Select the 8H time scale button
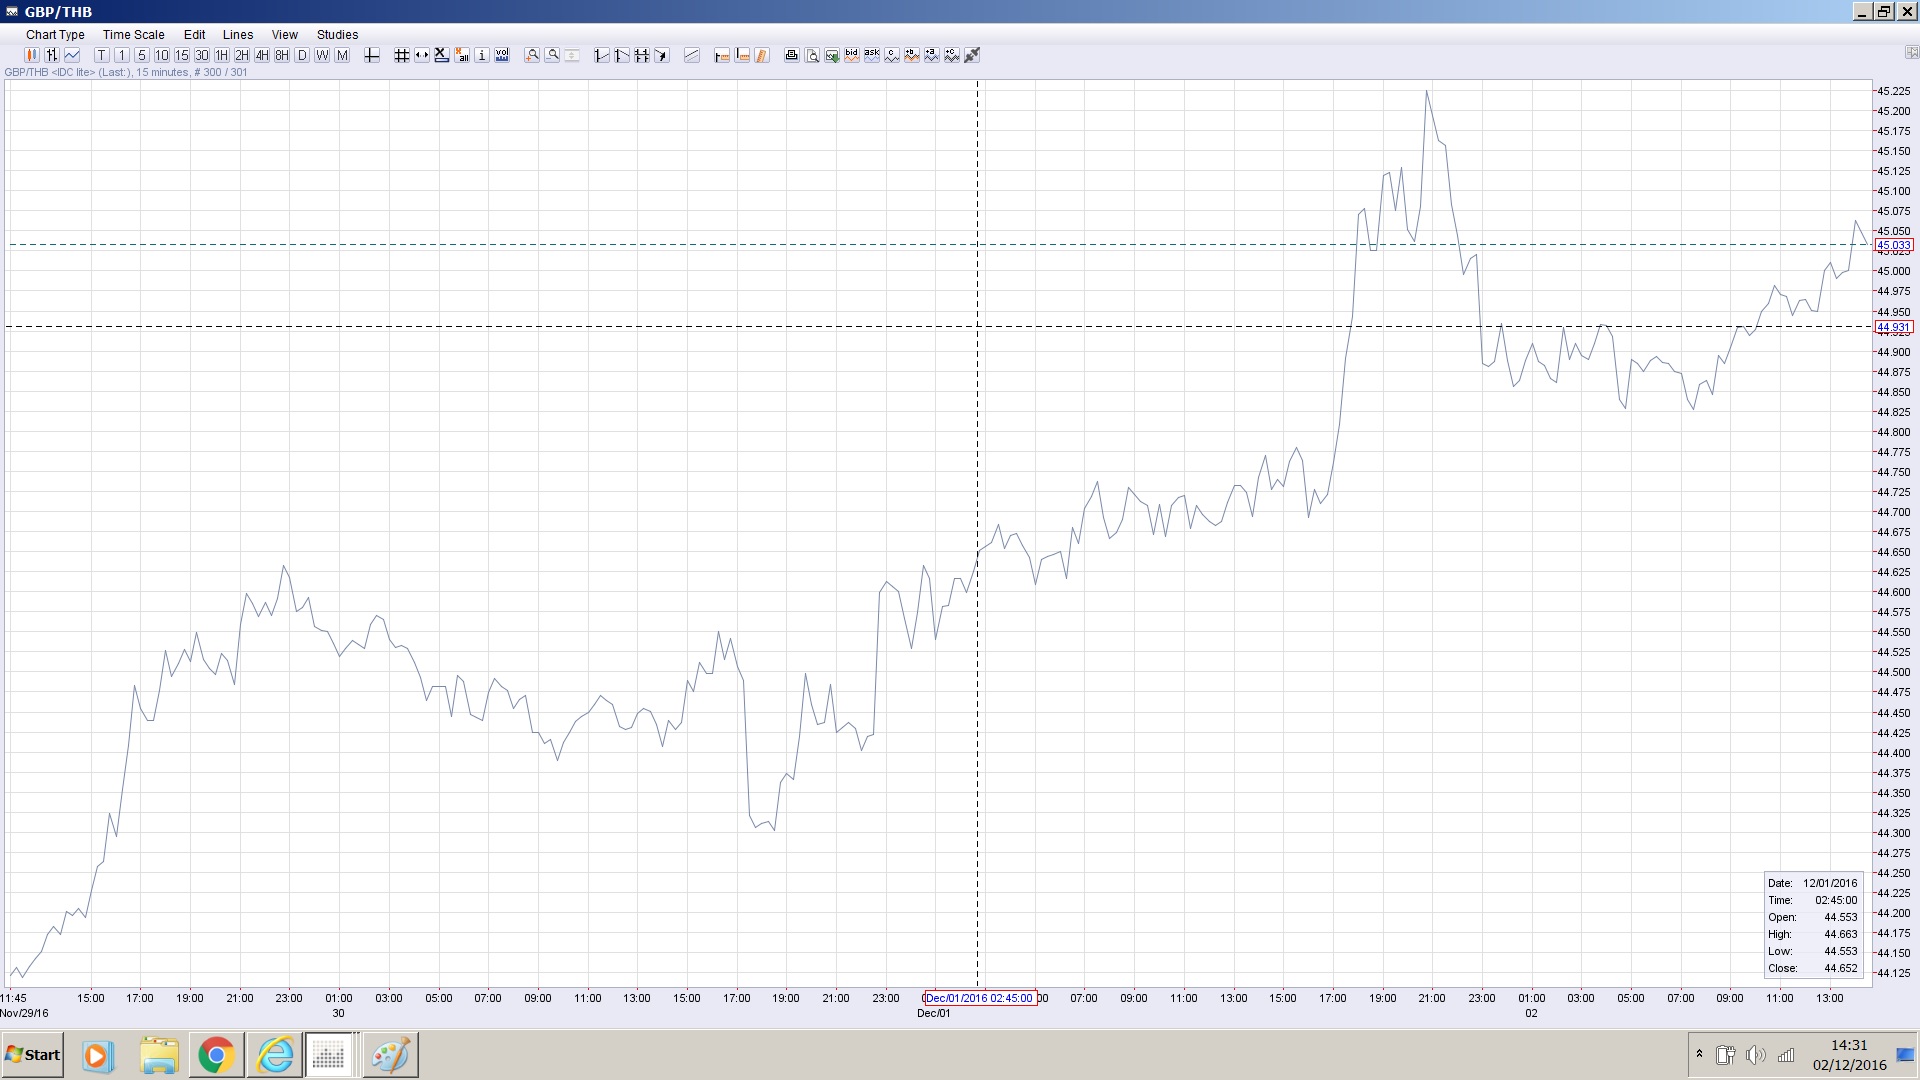The height and width of the screenshot is (1080, 1920). (x=282, y=55)
